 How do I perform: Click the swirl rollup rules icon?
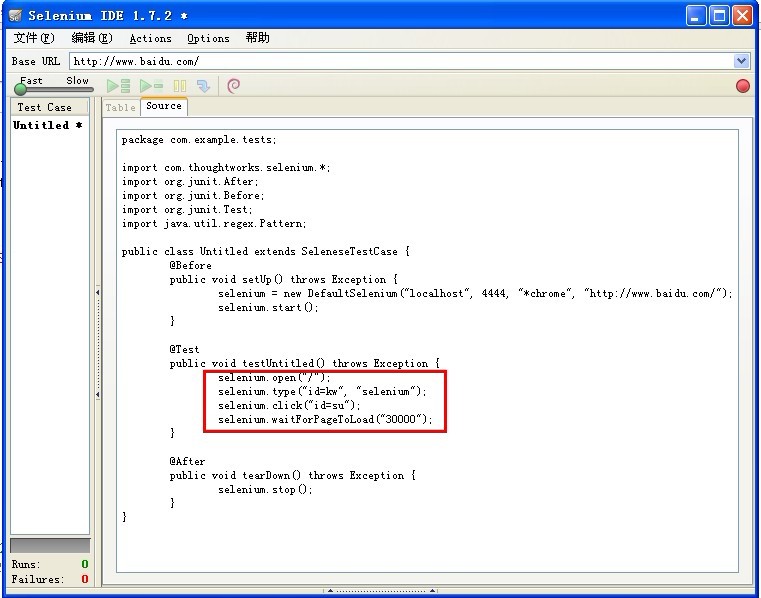click(234, 86)
